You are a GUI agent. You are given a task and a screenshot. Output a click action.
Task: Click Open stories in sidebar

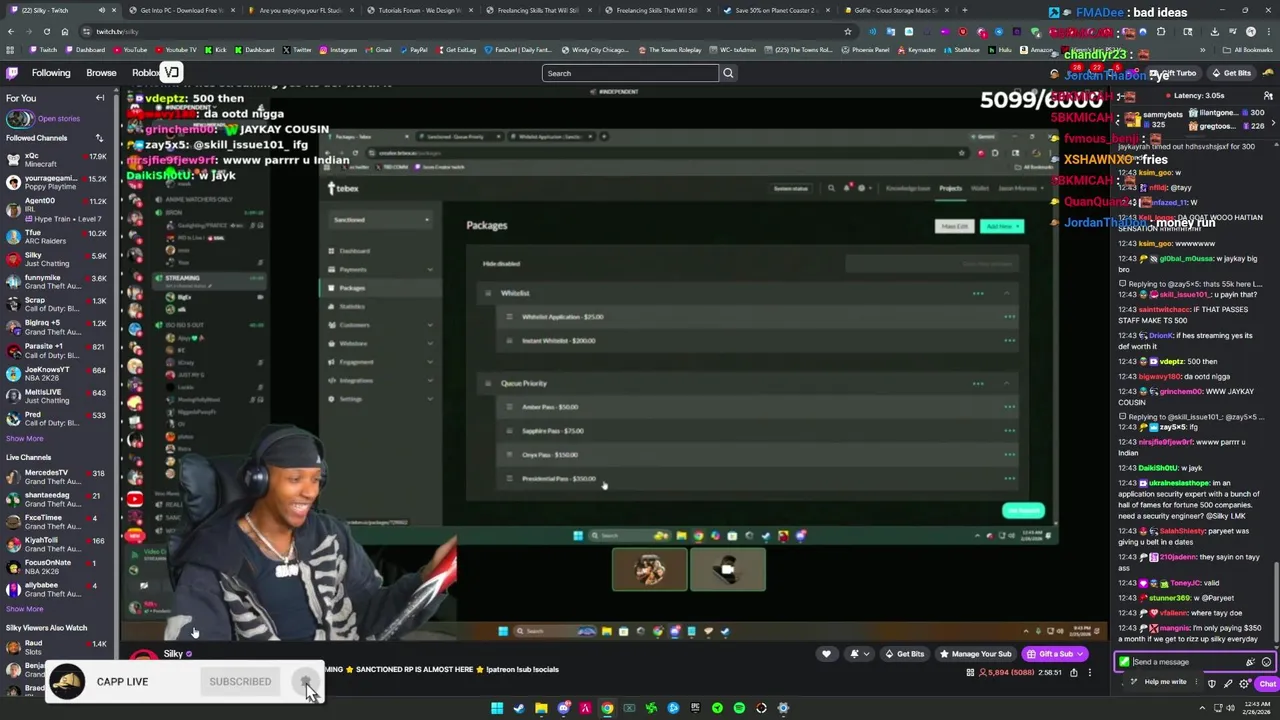[x=58, y=119]
